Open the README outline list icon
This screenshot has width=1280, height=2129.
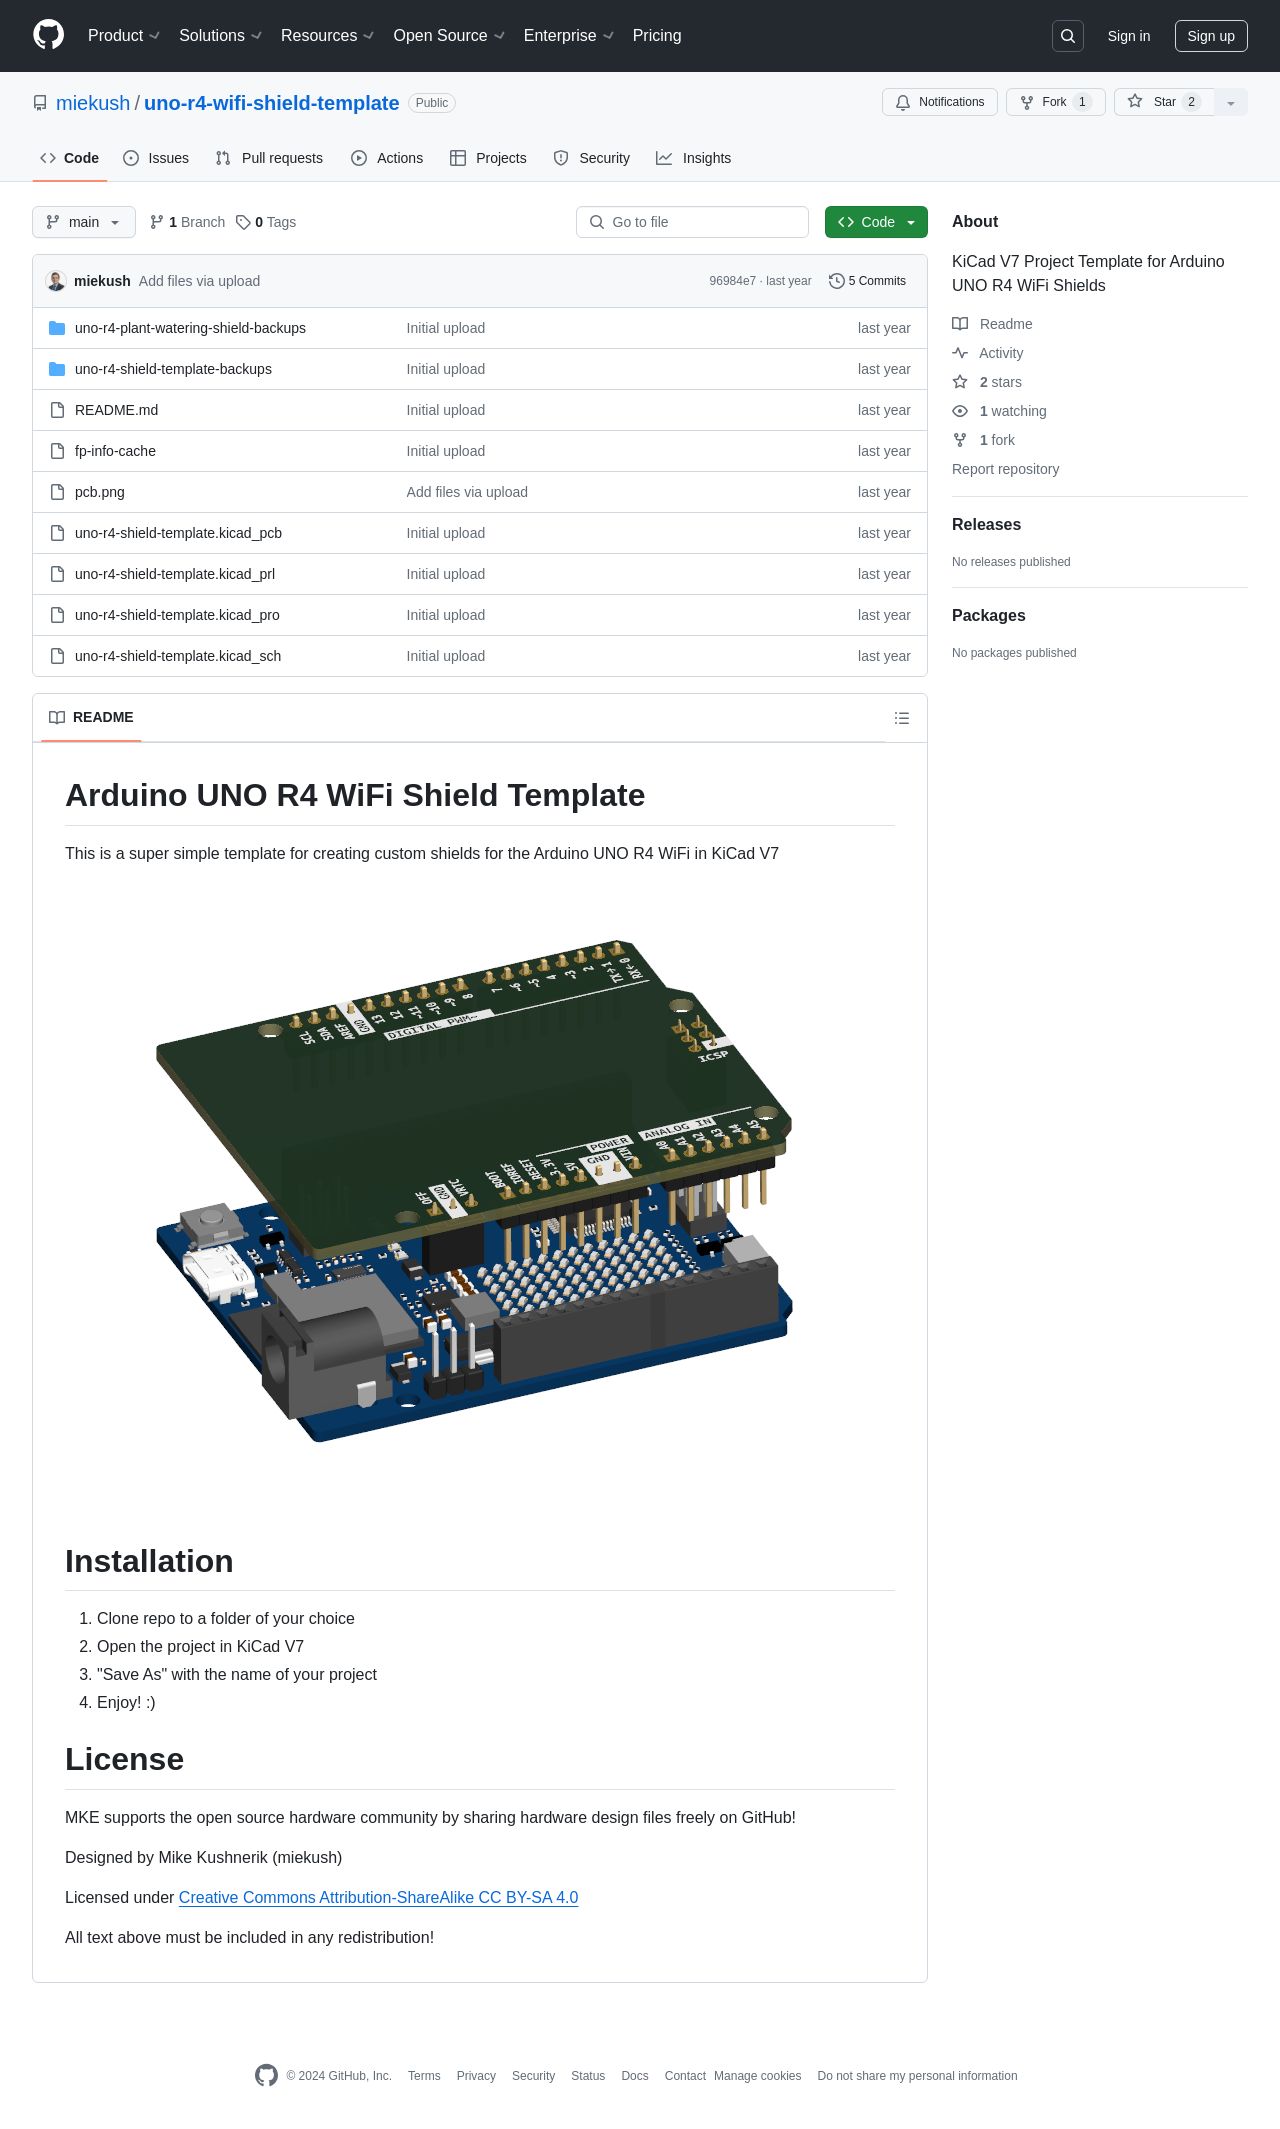tap(902, 718)
